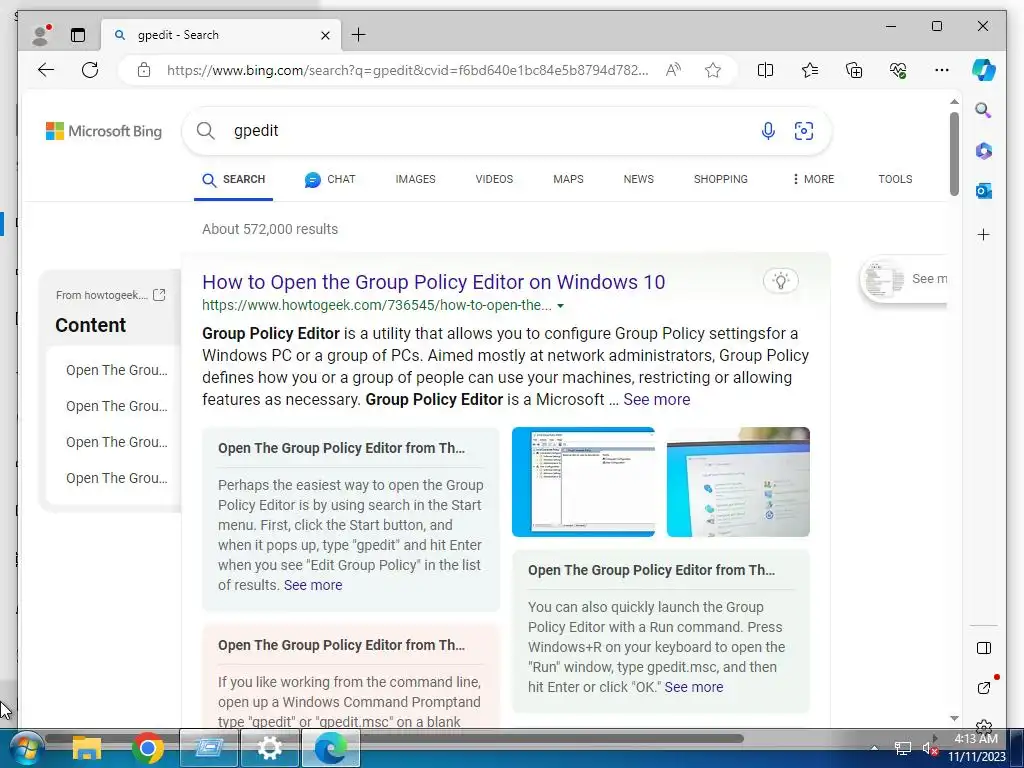Open the Windows Start button
Image resolution: width=1024 pixels, height=768 pixels.
point(25,748)
